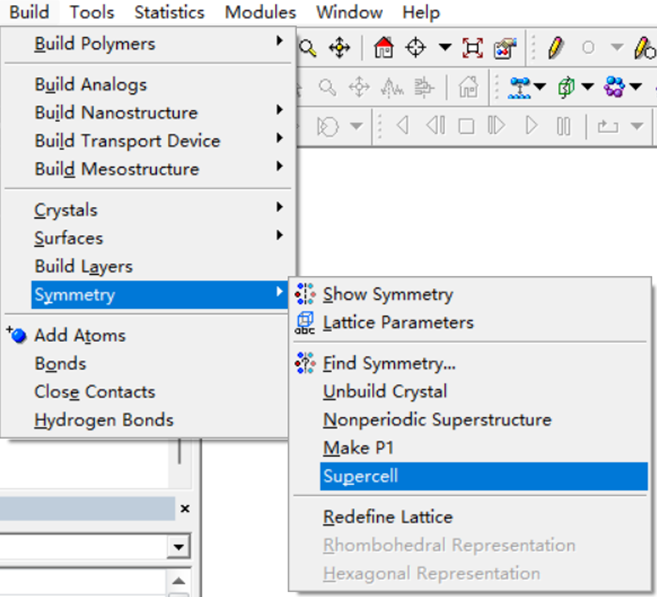Open the Modules menu
Image resolution: width=657 pixels, height=597 pixels.
tap(260, 12)
